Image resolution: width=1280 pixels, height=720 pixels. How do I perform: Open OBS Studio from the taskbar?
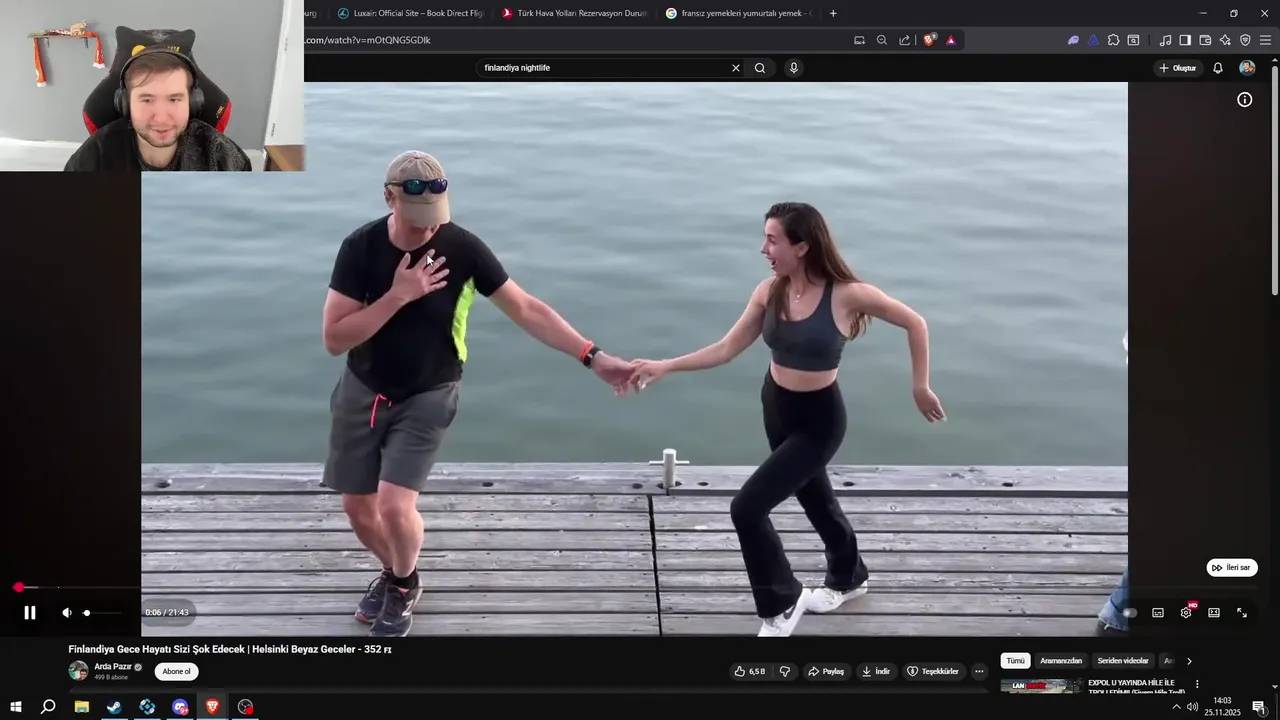click(x=245, y=707)
